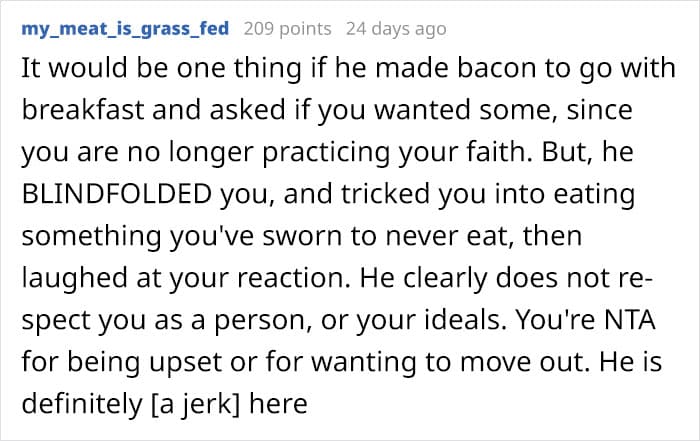
Task: Click the 209 points score label
Action: tap(288, 29)
